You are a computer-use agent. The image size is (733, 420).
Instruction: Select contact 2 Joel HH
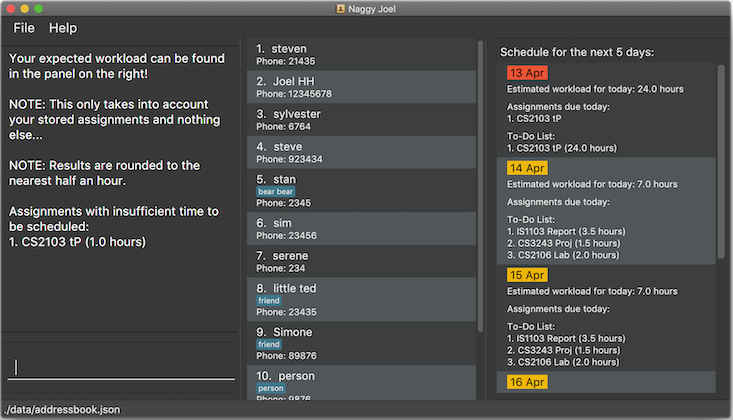click(361, 87)
